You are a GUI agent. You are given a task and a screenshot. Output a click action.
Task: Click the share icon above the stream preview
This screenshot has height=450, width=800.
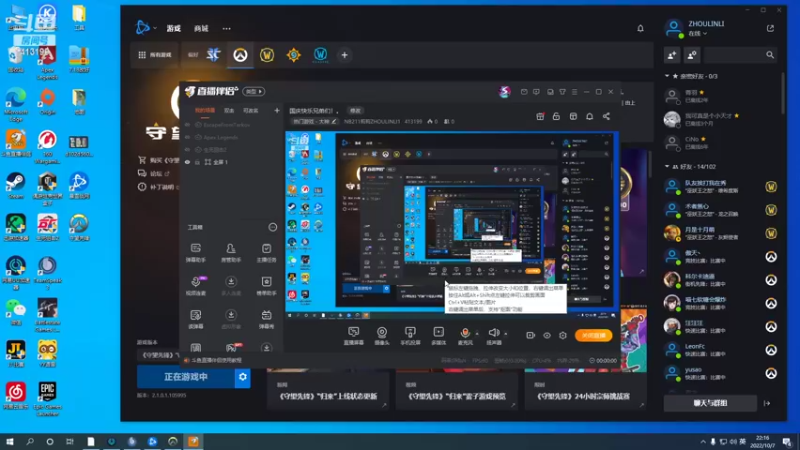(x=606, y=116)
